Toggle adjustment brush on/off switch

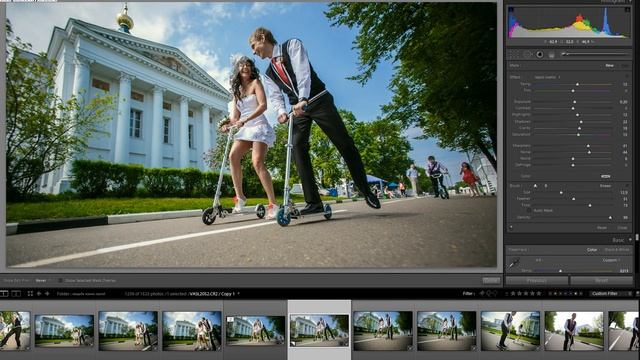(511, 227)
